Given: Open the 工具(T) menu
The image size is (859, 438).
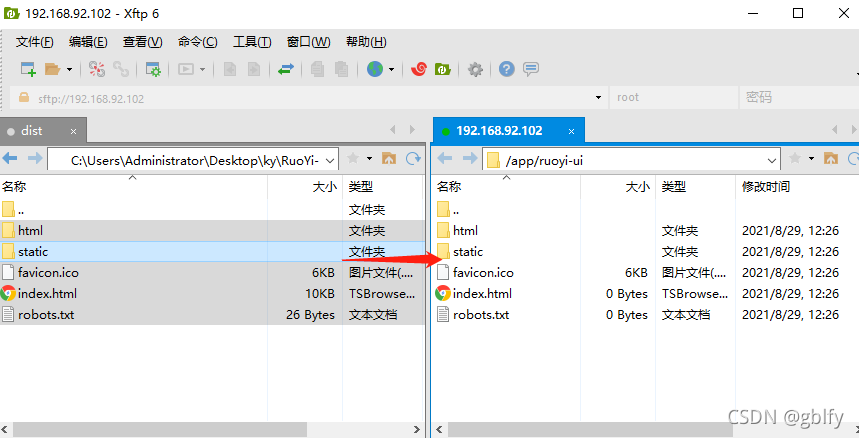Looking at the screenshot, I should [252, 42].
